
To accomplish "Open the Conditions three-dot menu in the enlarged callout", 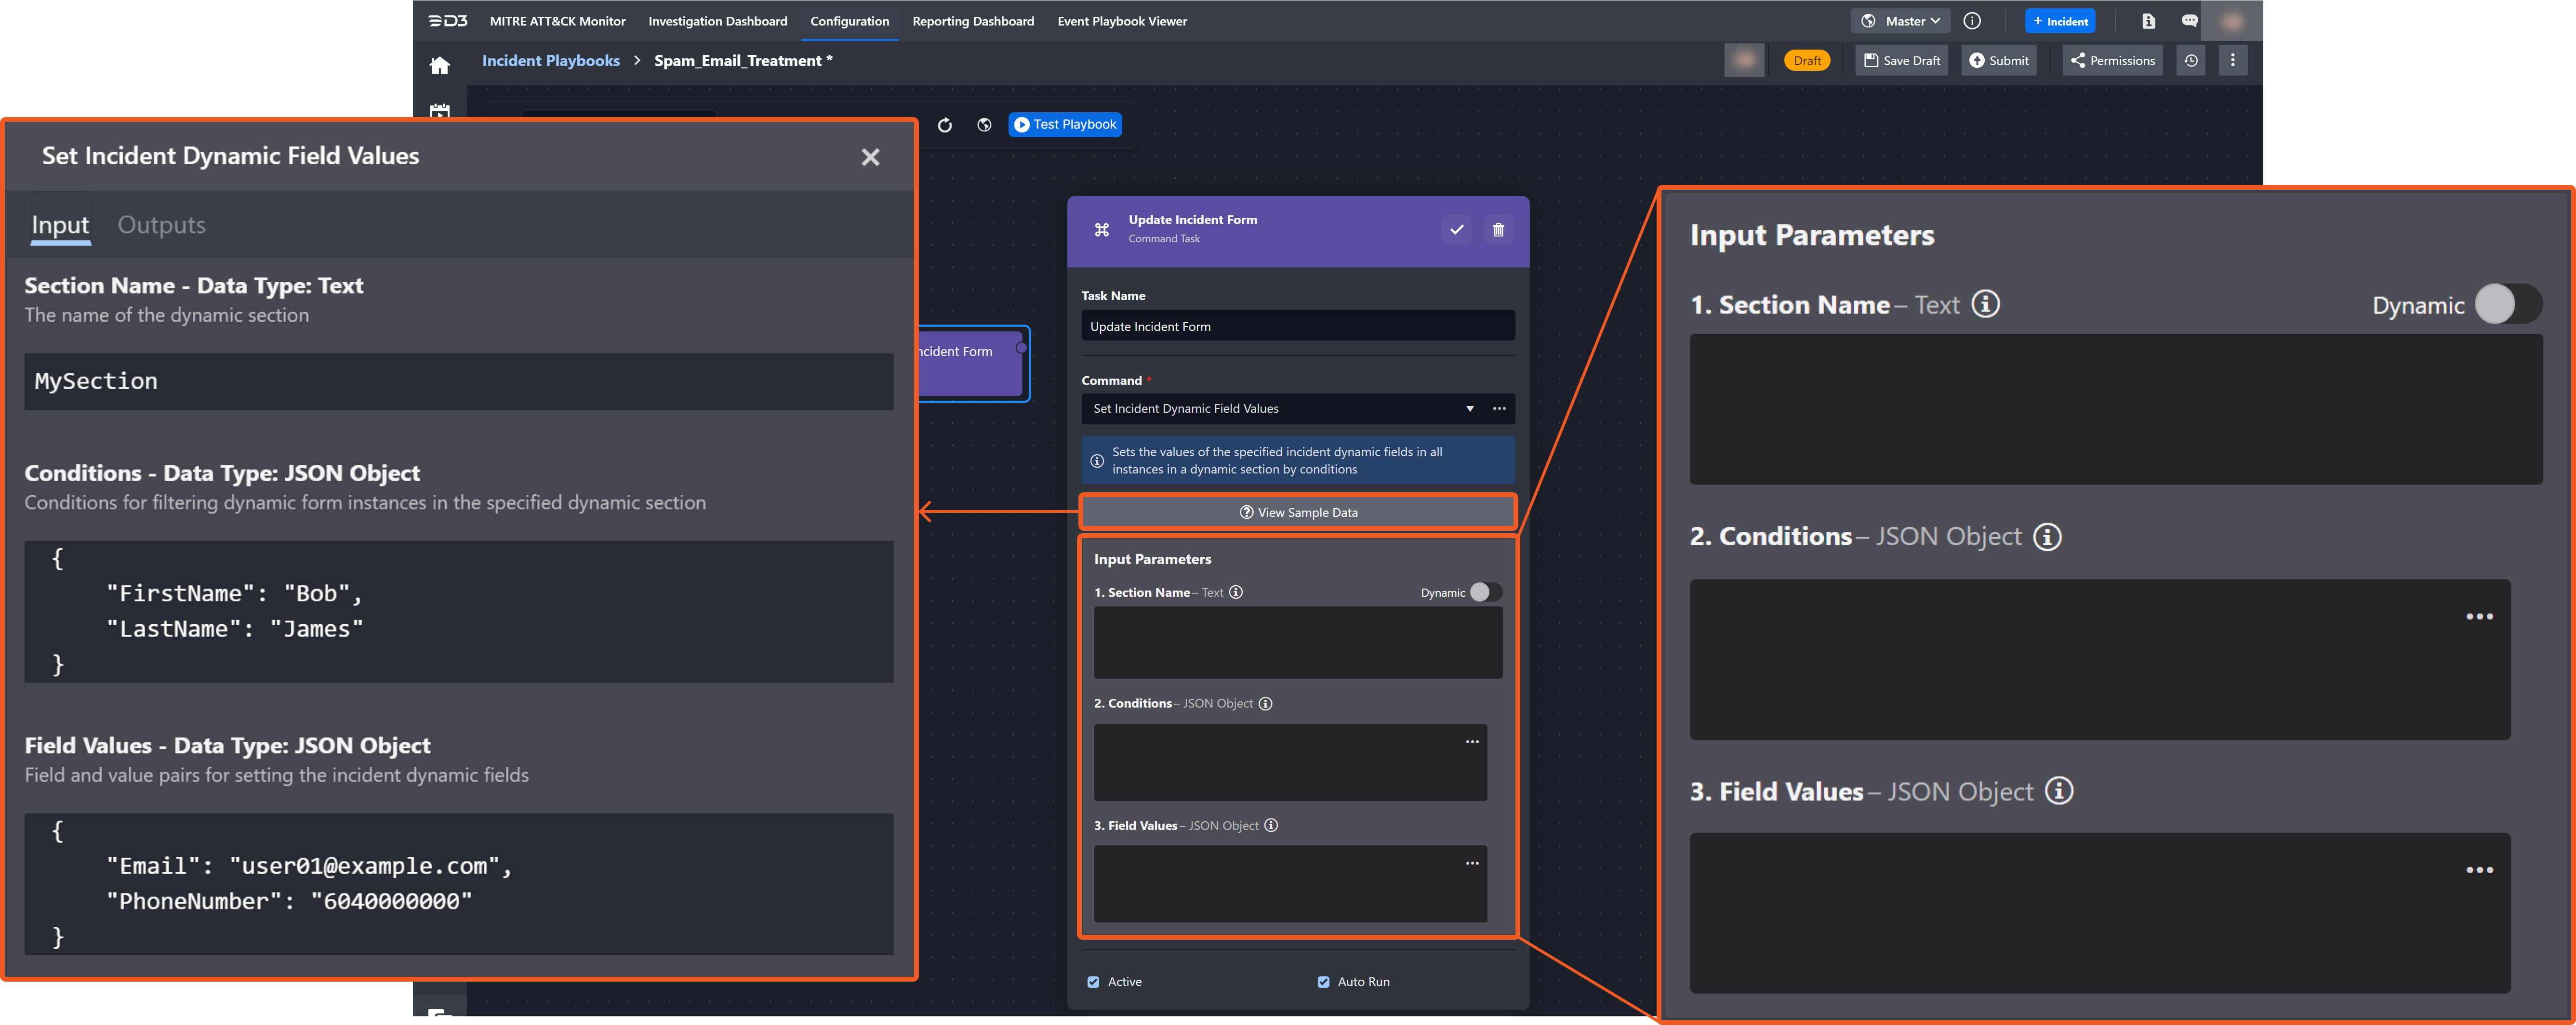I will click(x=2479, y=616).
